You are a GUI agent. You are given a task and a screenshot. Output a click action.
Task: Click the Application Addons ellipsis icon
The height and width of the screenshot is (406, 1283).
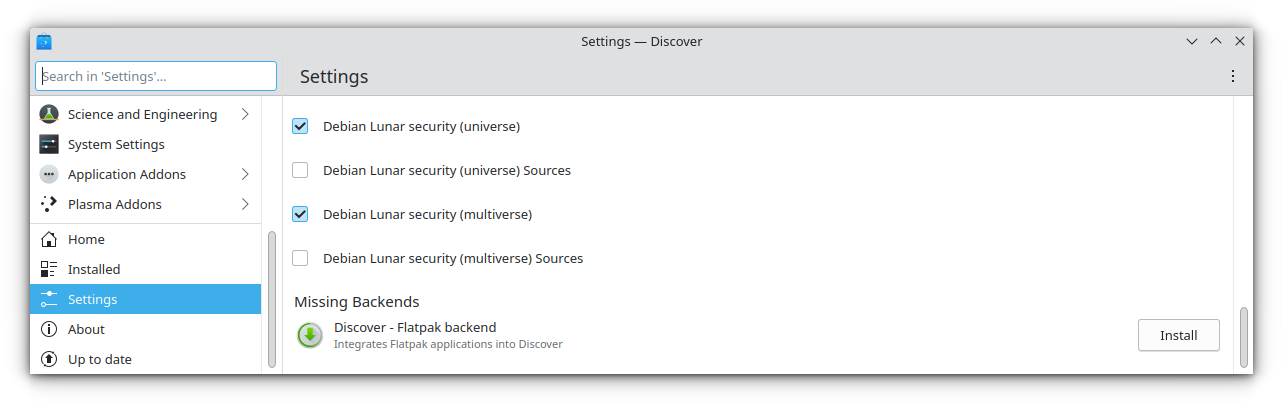coord(49,174)
